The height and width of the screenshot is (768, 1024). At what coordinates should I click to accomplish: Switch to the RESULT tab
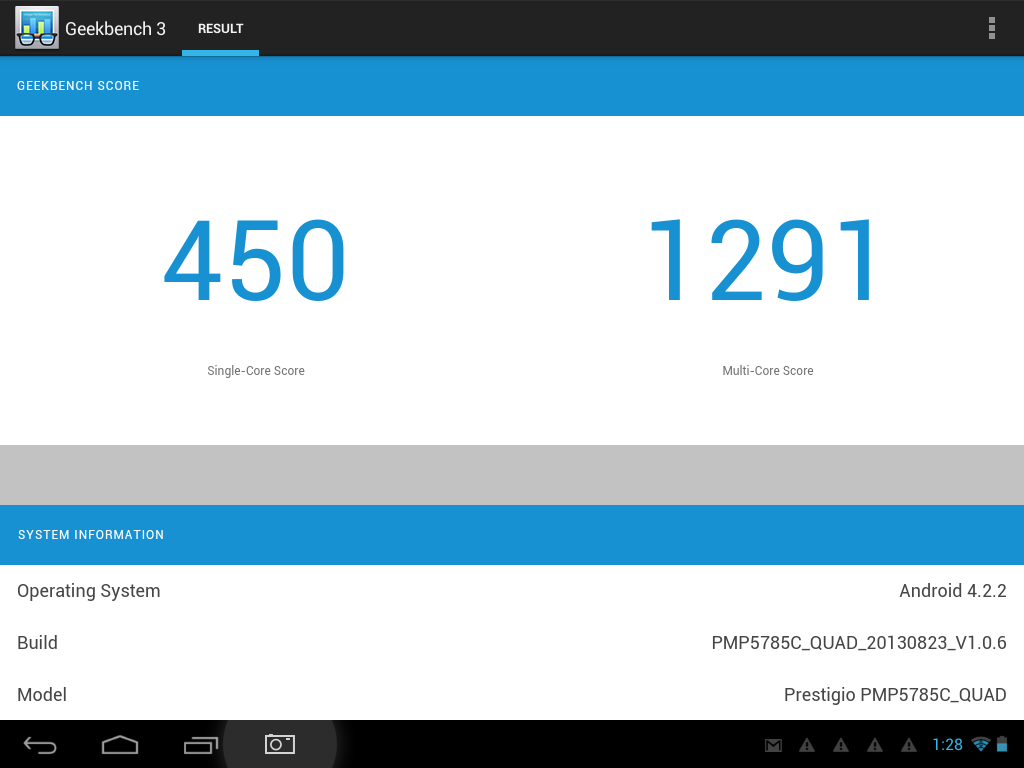(220, 29)
